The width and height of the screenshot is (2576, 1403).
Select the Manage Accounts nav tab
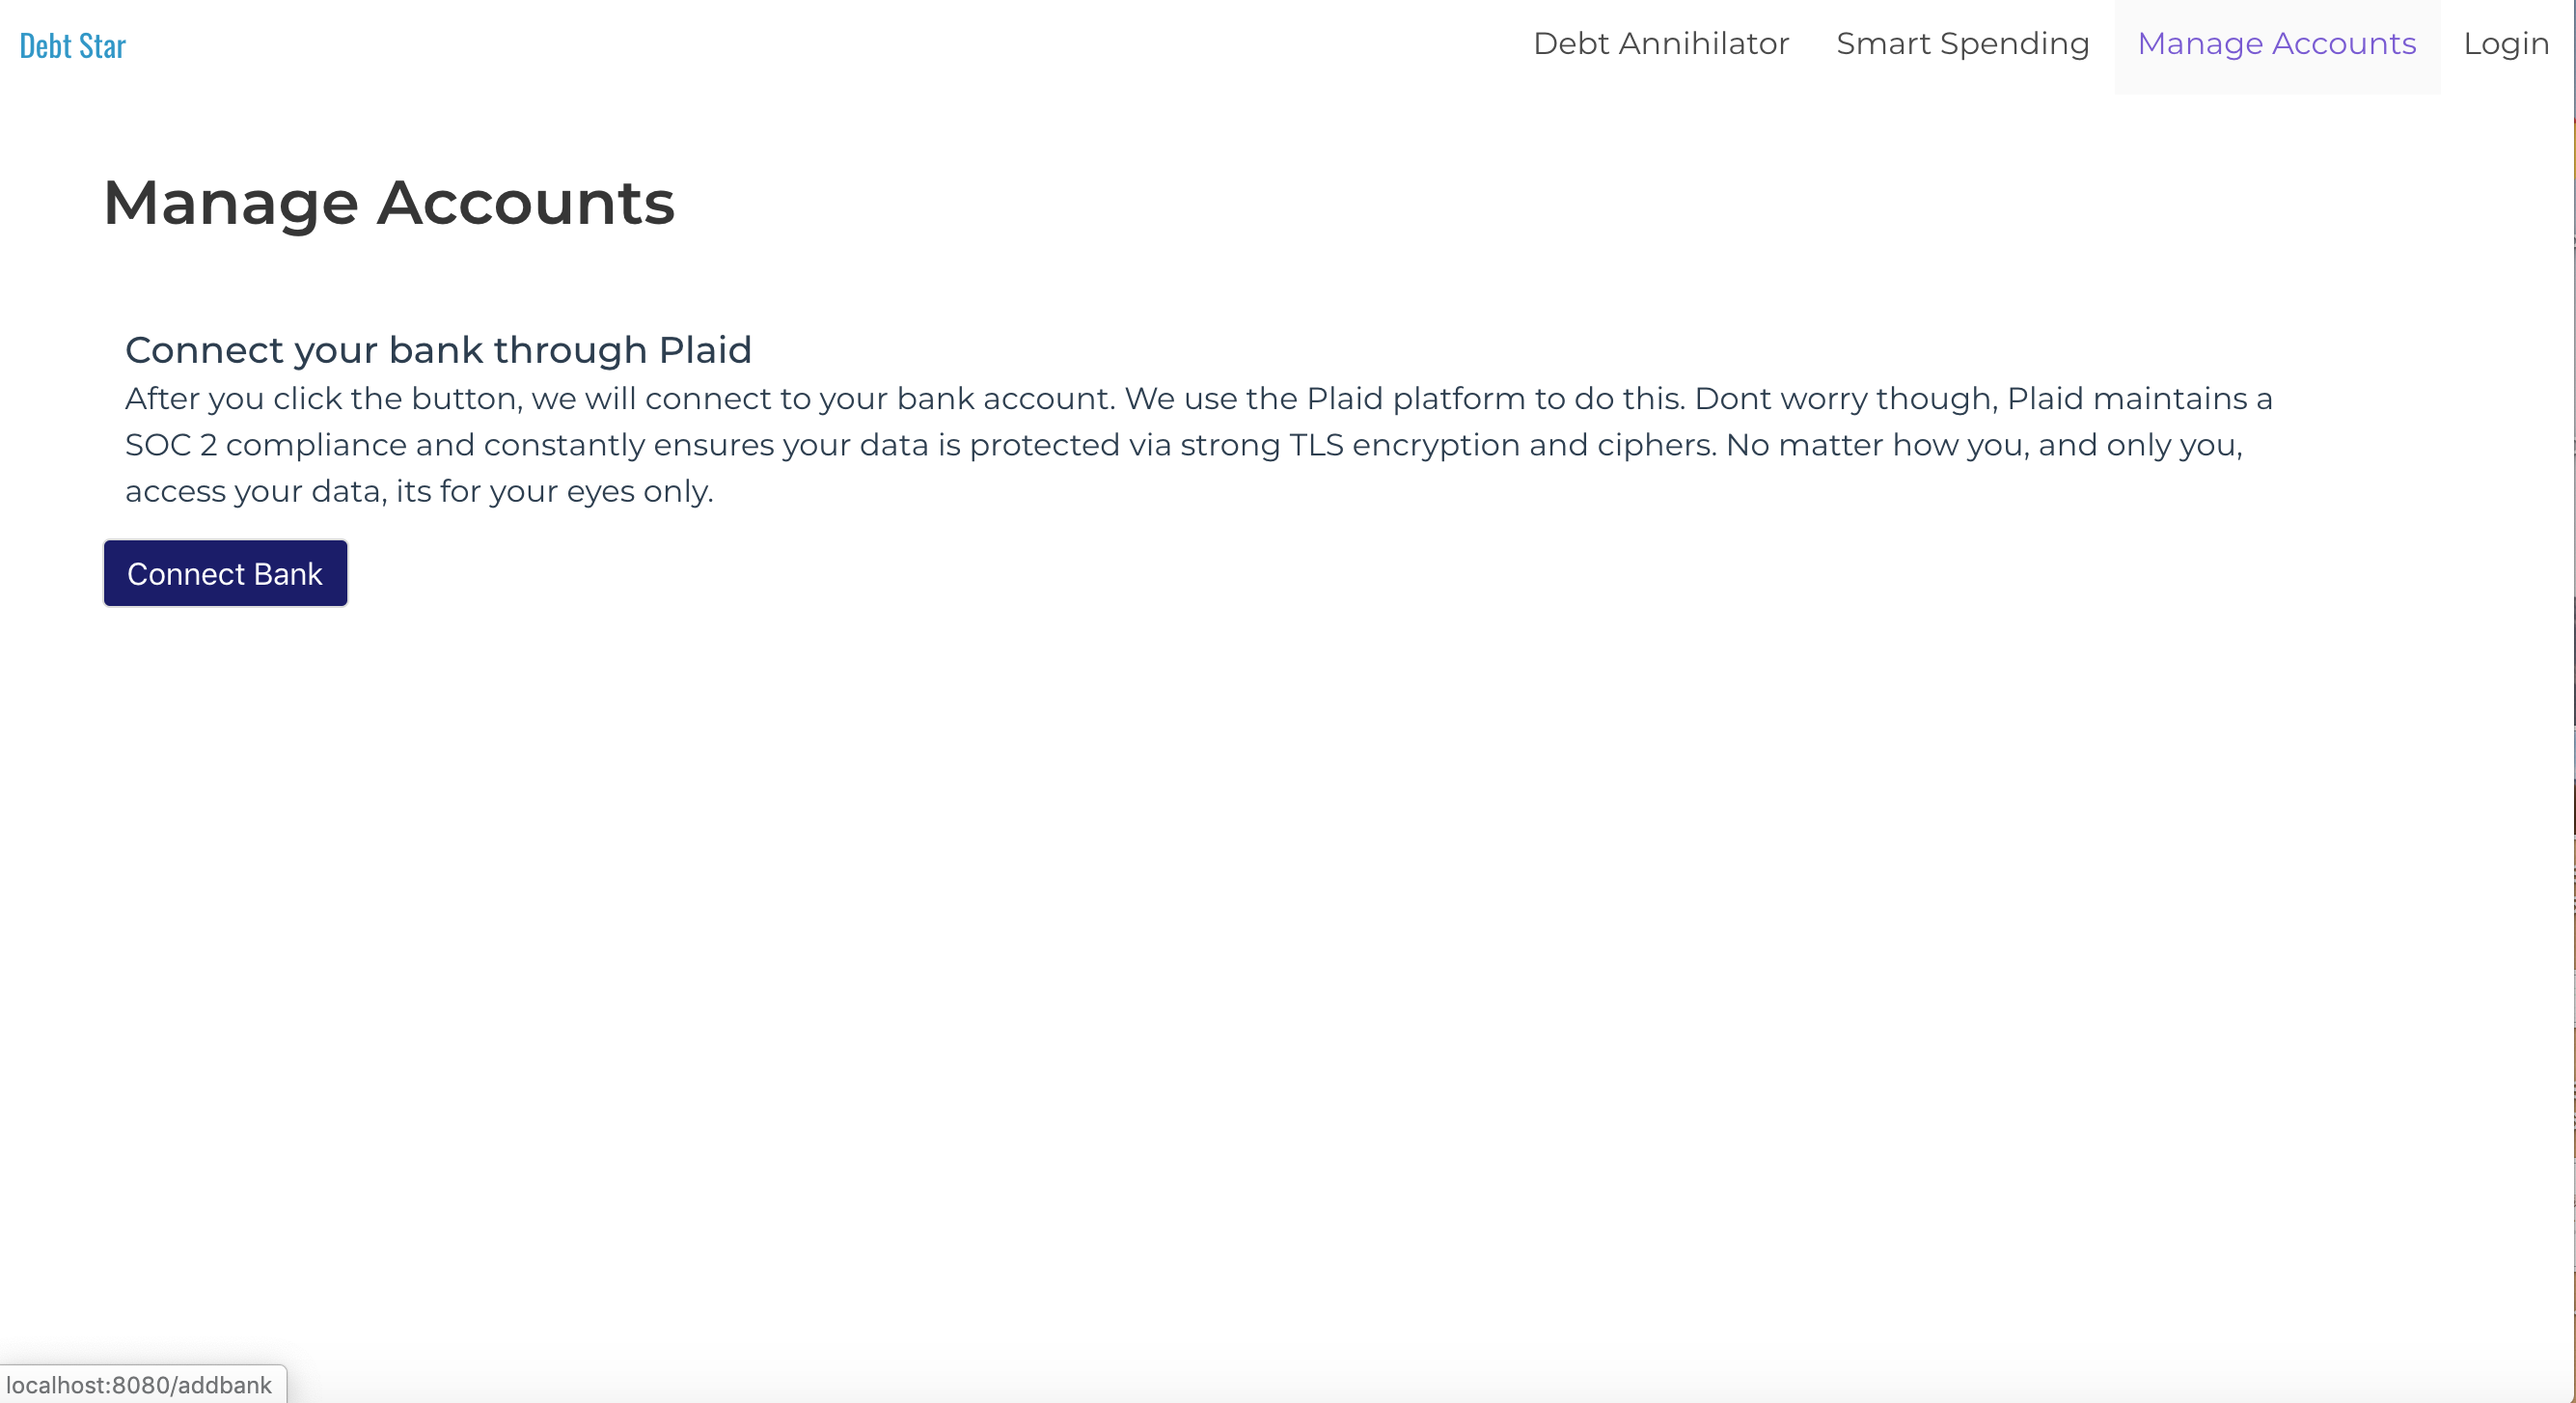2276,44
